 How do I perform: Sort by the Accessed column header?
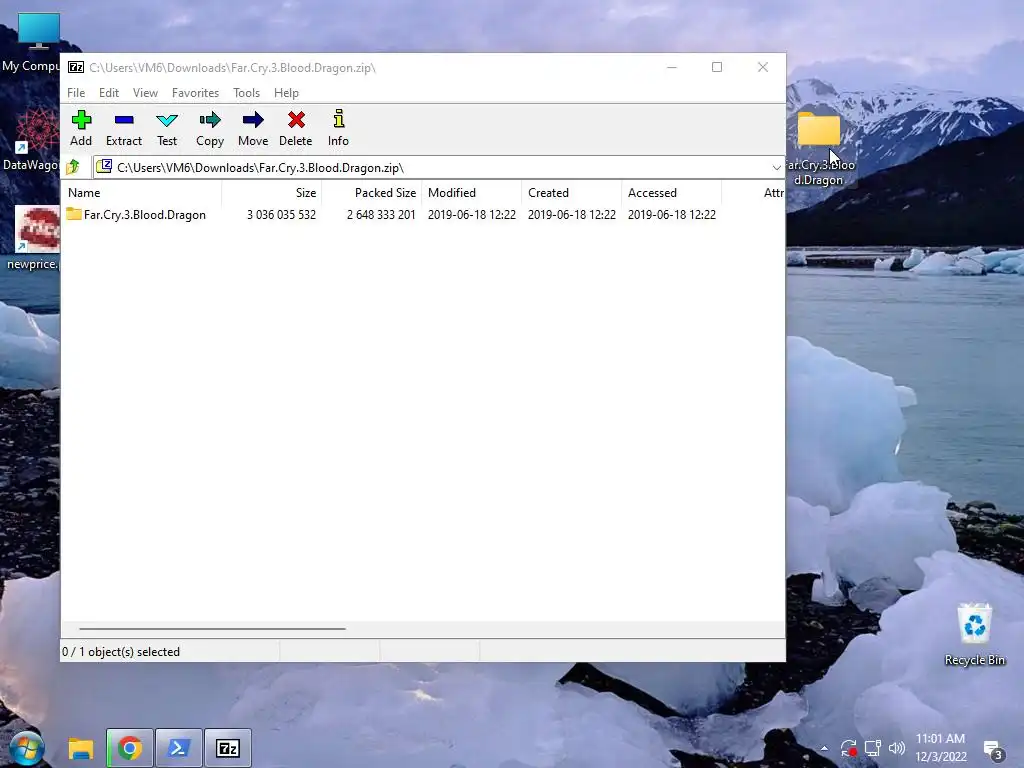671,193
